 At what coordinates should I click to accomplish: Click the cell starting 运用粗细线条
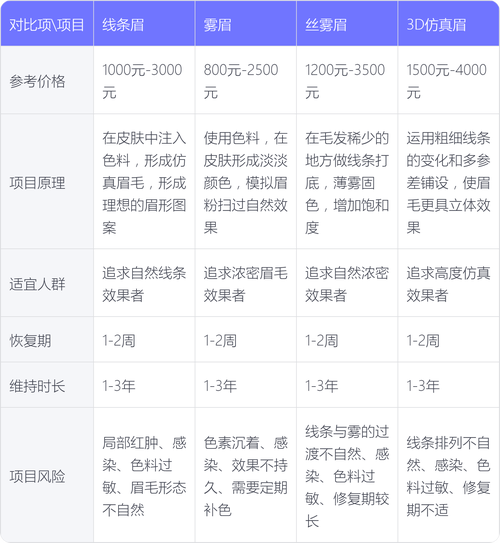pyautogui.click(x=449, y=181)
